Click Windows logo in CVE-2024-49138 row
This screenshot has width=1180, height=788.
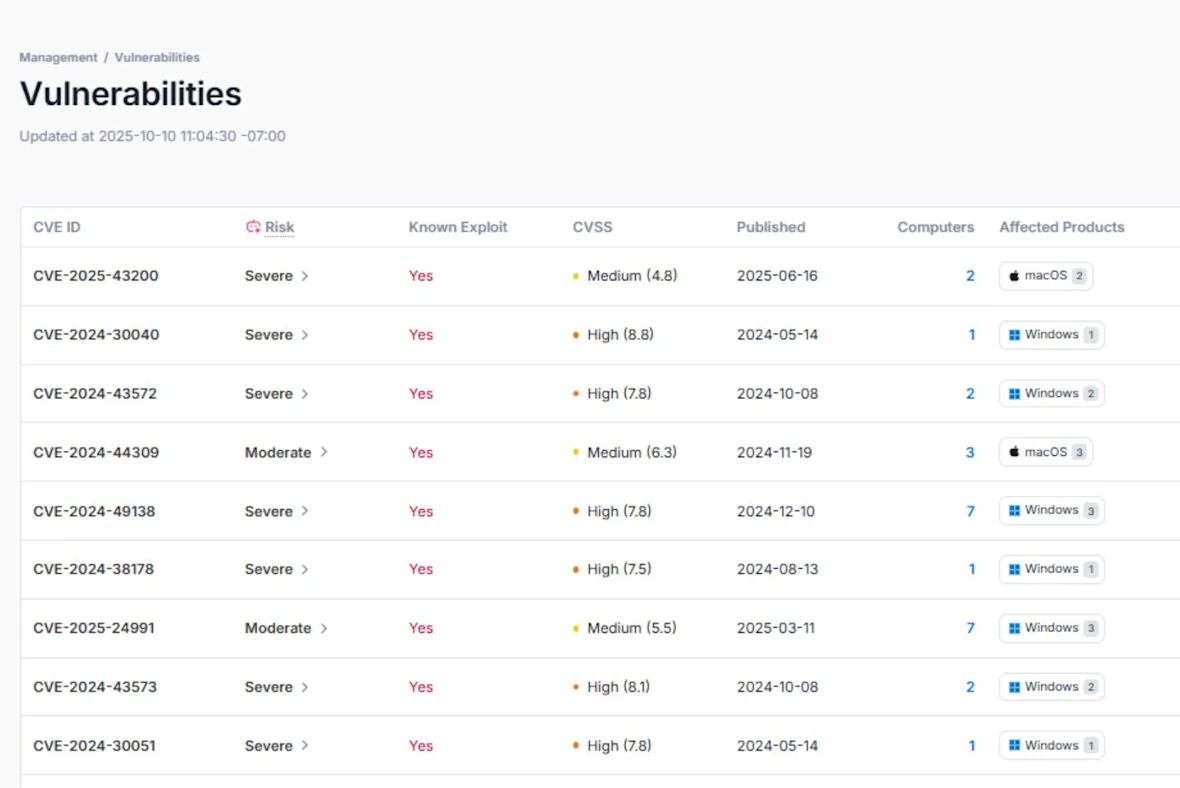tap(1014, 511)
